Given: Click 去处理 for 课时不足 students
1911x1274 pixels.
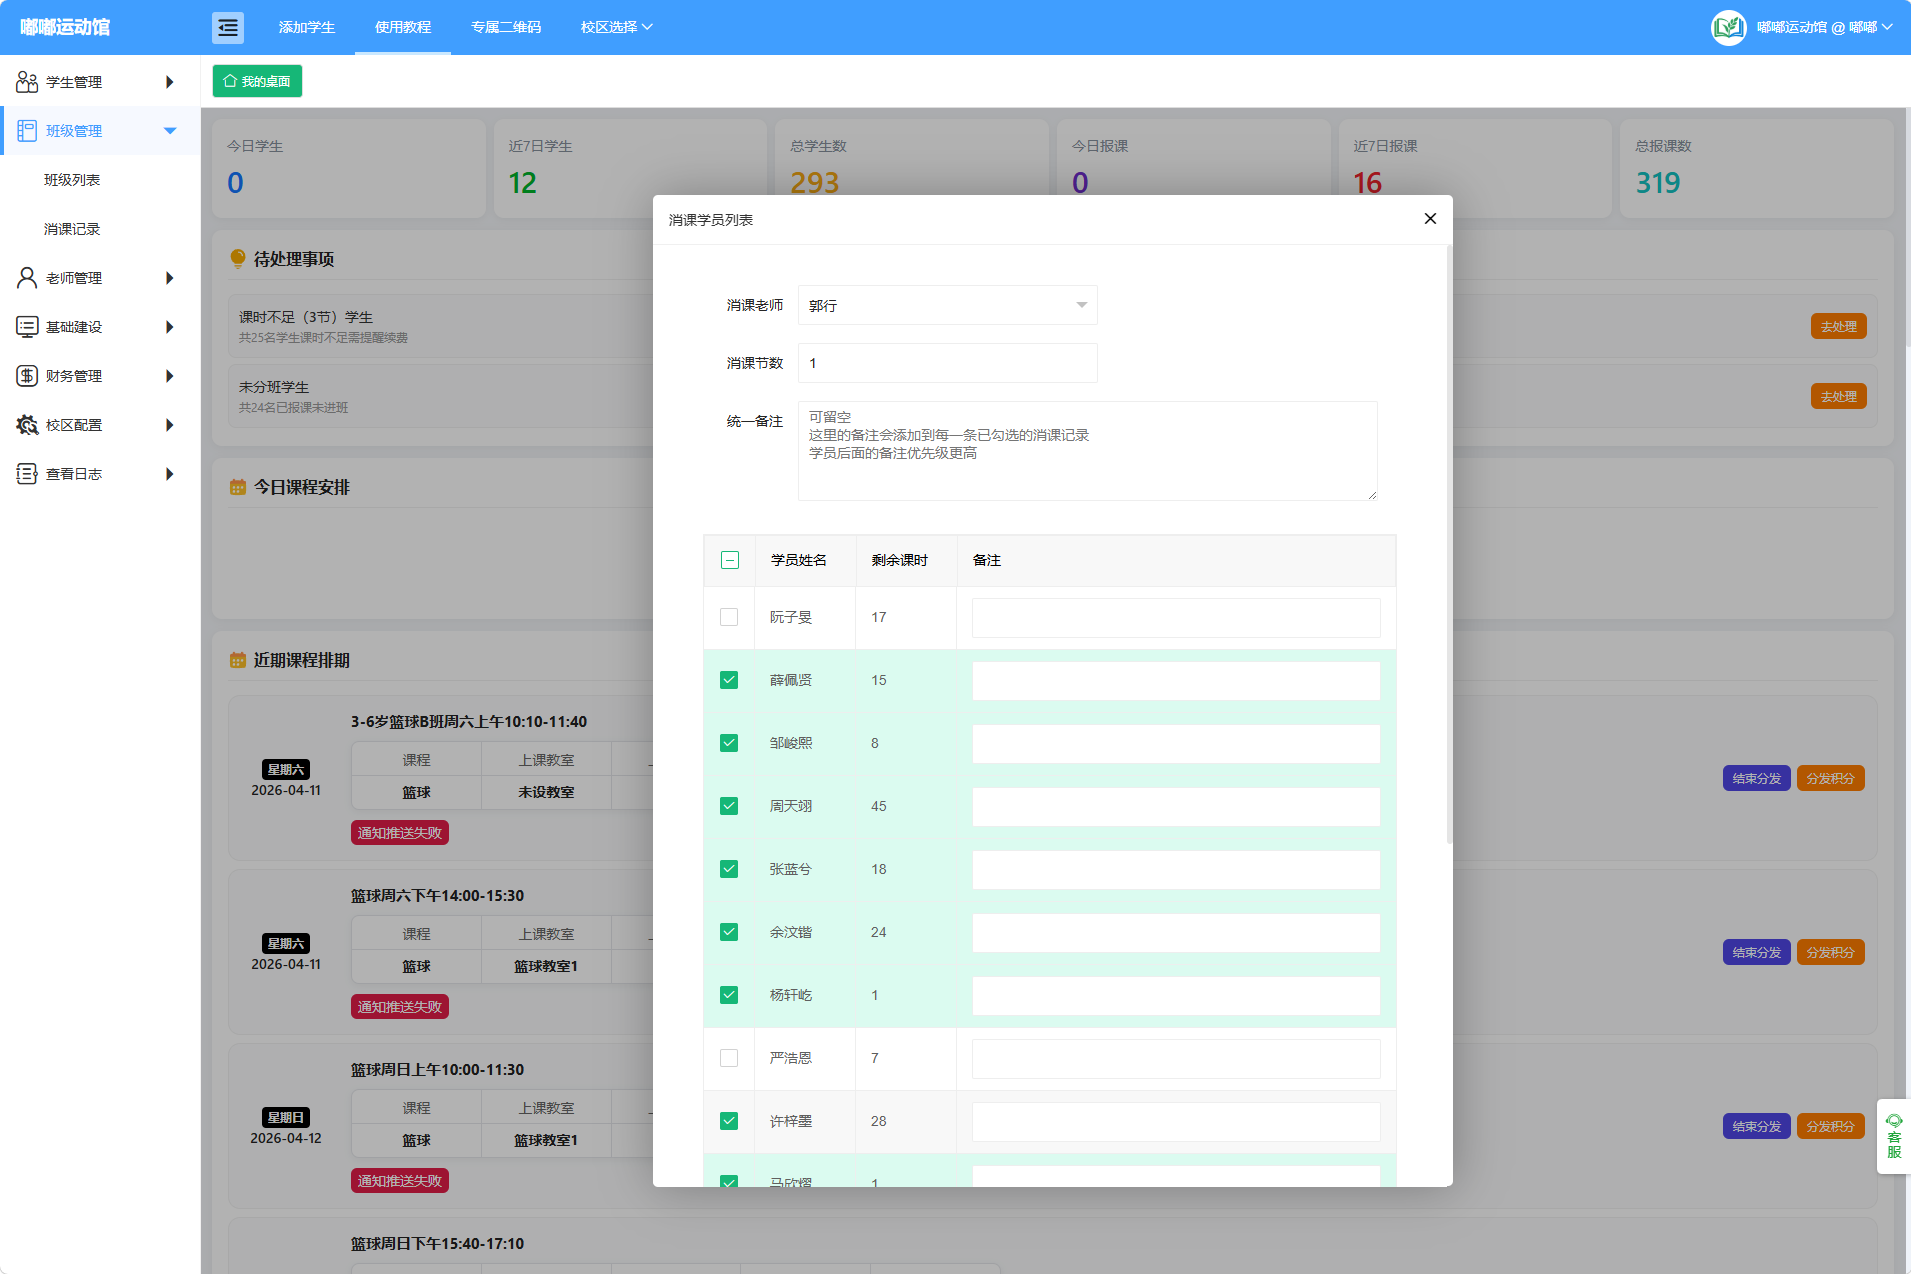Looking at the screenshot, I should (x=1838, y=327).
